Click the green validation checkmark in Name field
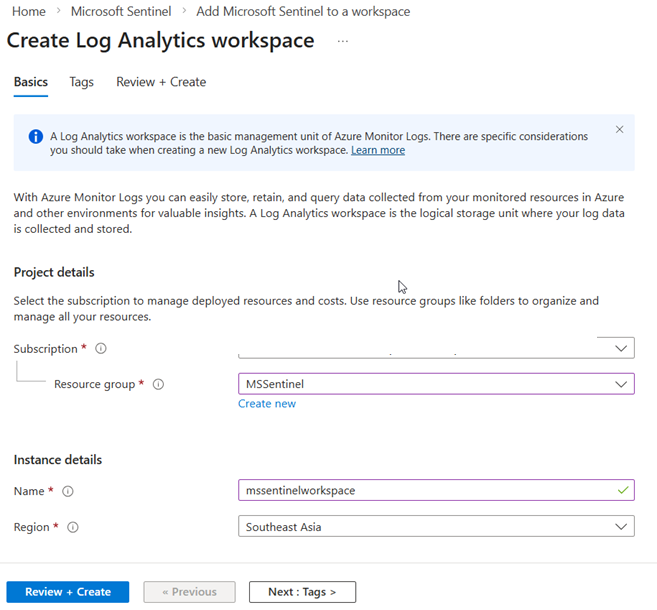657x610 pixels. tap(623, 490)
